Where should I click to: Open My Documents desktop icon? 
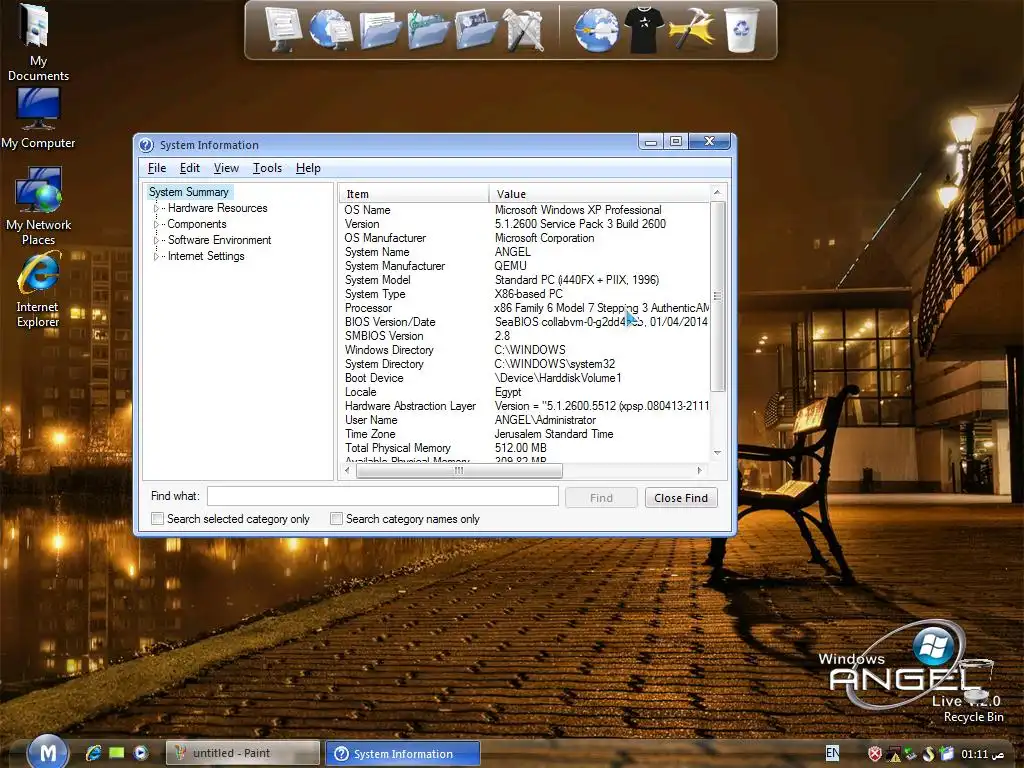coord(38,43)
